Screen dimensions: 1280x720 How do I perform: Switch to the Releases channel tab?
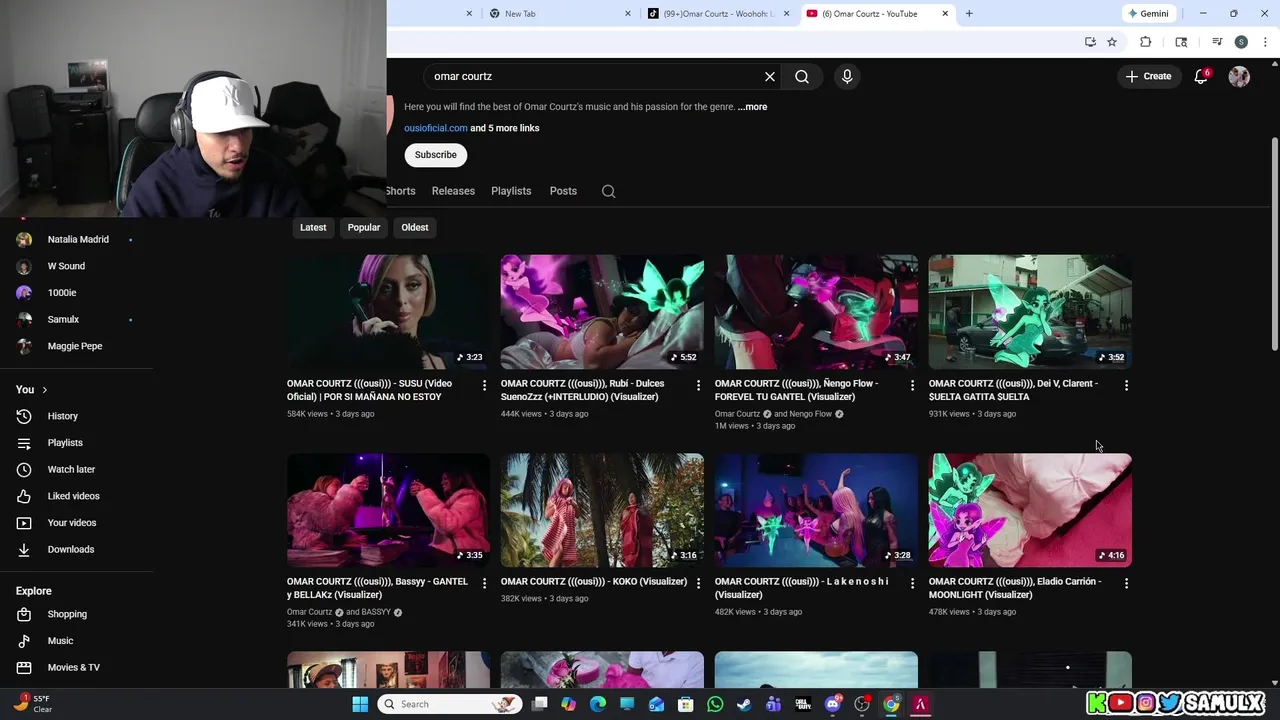click(453, 191)
